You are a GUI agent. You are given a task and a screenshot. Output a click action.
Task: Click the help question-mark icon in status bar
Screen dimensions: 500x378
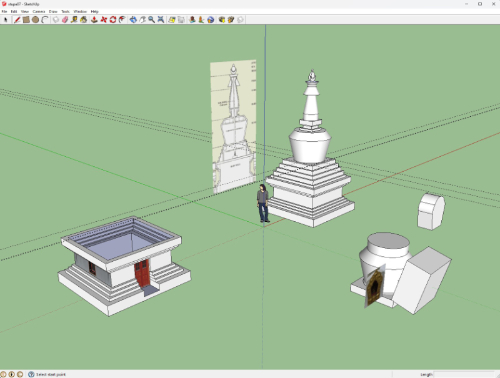(x=31, y=374)
